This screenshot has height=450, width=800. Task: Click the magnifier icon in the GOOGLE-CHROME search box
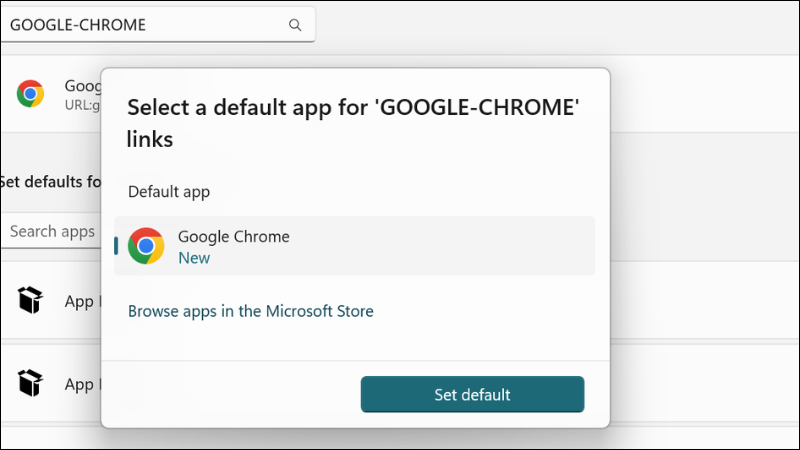click(x=295, y=25)
